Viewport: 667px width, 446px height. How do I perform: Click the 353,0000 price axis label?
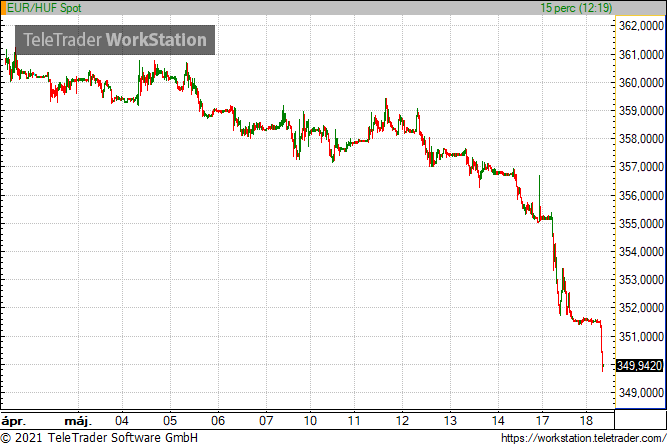[641, 280]
